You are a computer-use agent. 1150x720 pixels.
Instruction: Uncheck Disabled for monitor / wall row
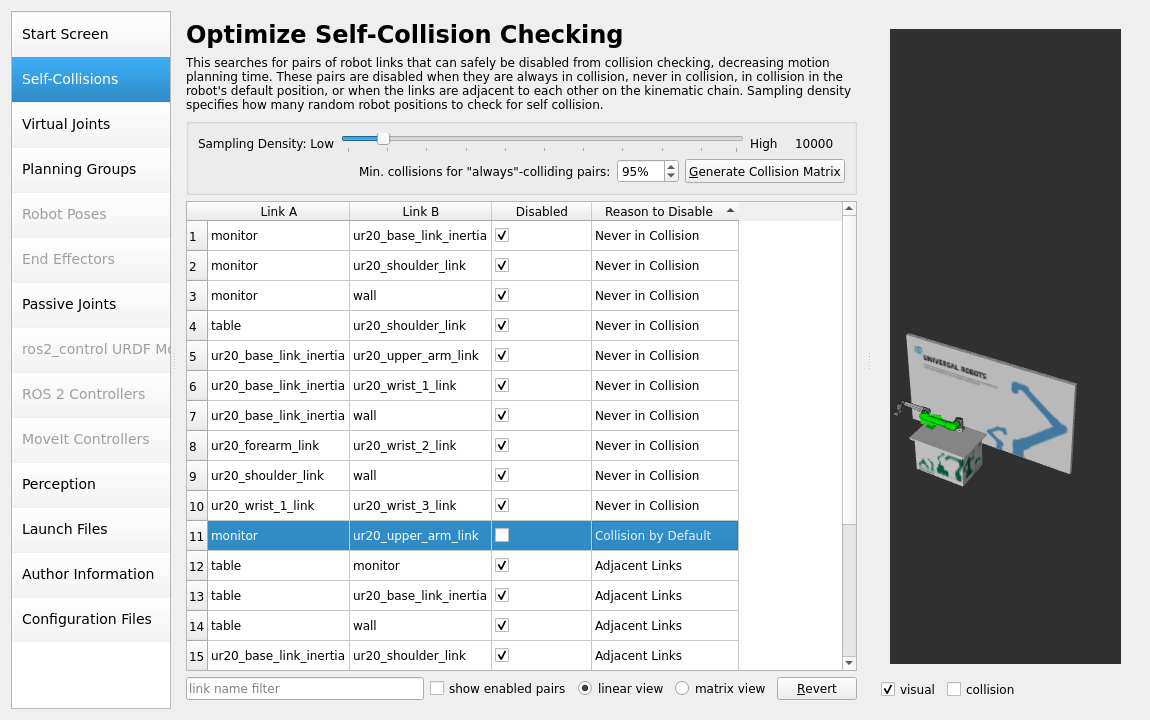(x=502, y=295)
